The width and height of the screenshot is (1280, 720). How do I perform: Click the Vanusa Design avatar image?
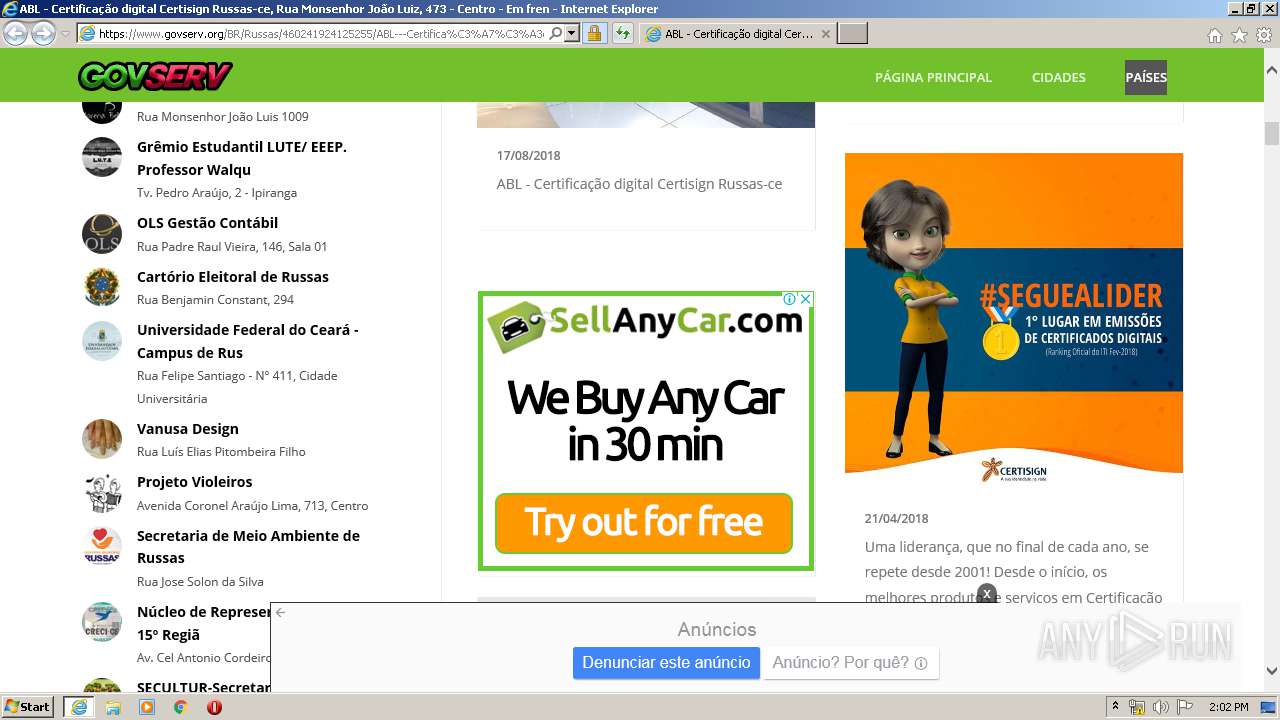pyautogui.click(x=102, y=439)
